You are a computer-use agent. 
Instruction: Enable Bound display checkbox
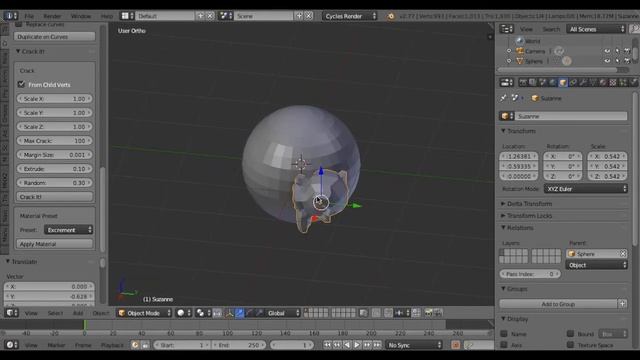571,334
